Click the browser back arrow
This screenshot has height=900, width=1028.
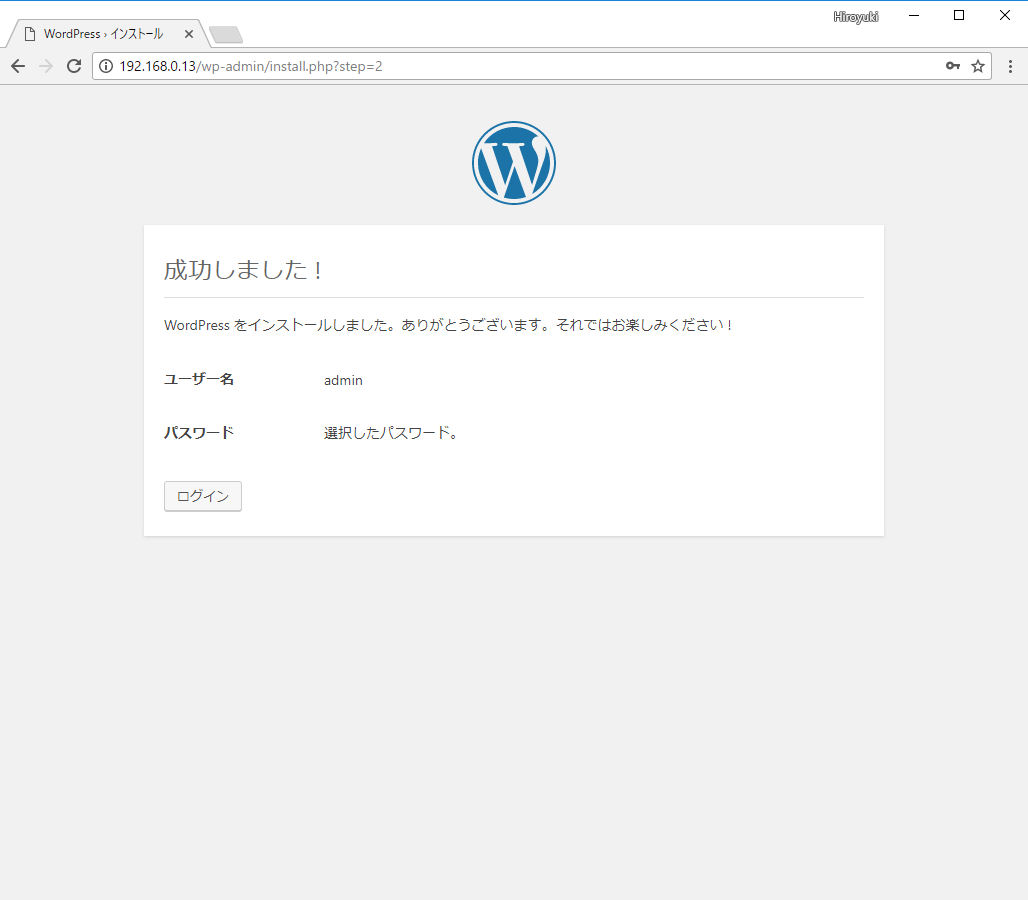18,66
